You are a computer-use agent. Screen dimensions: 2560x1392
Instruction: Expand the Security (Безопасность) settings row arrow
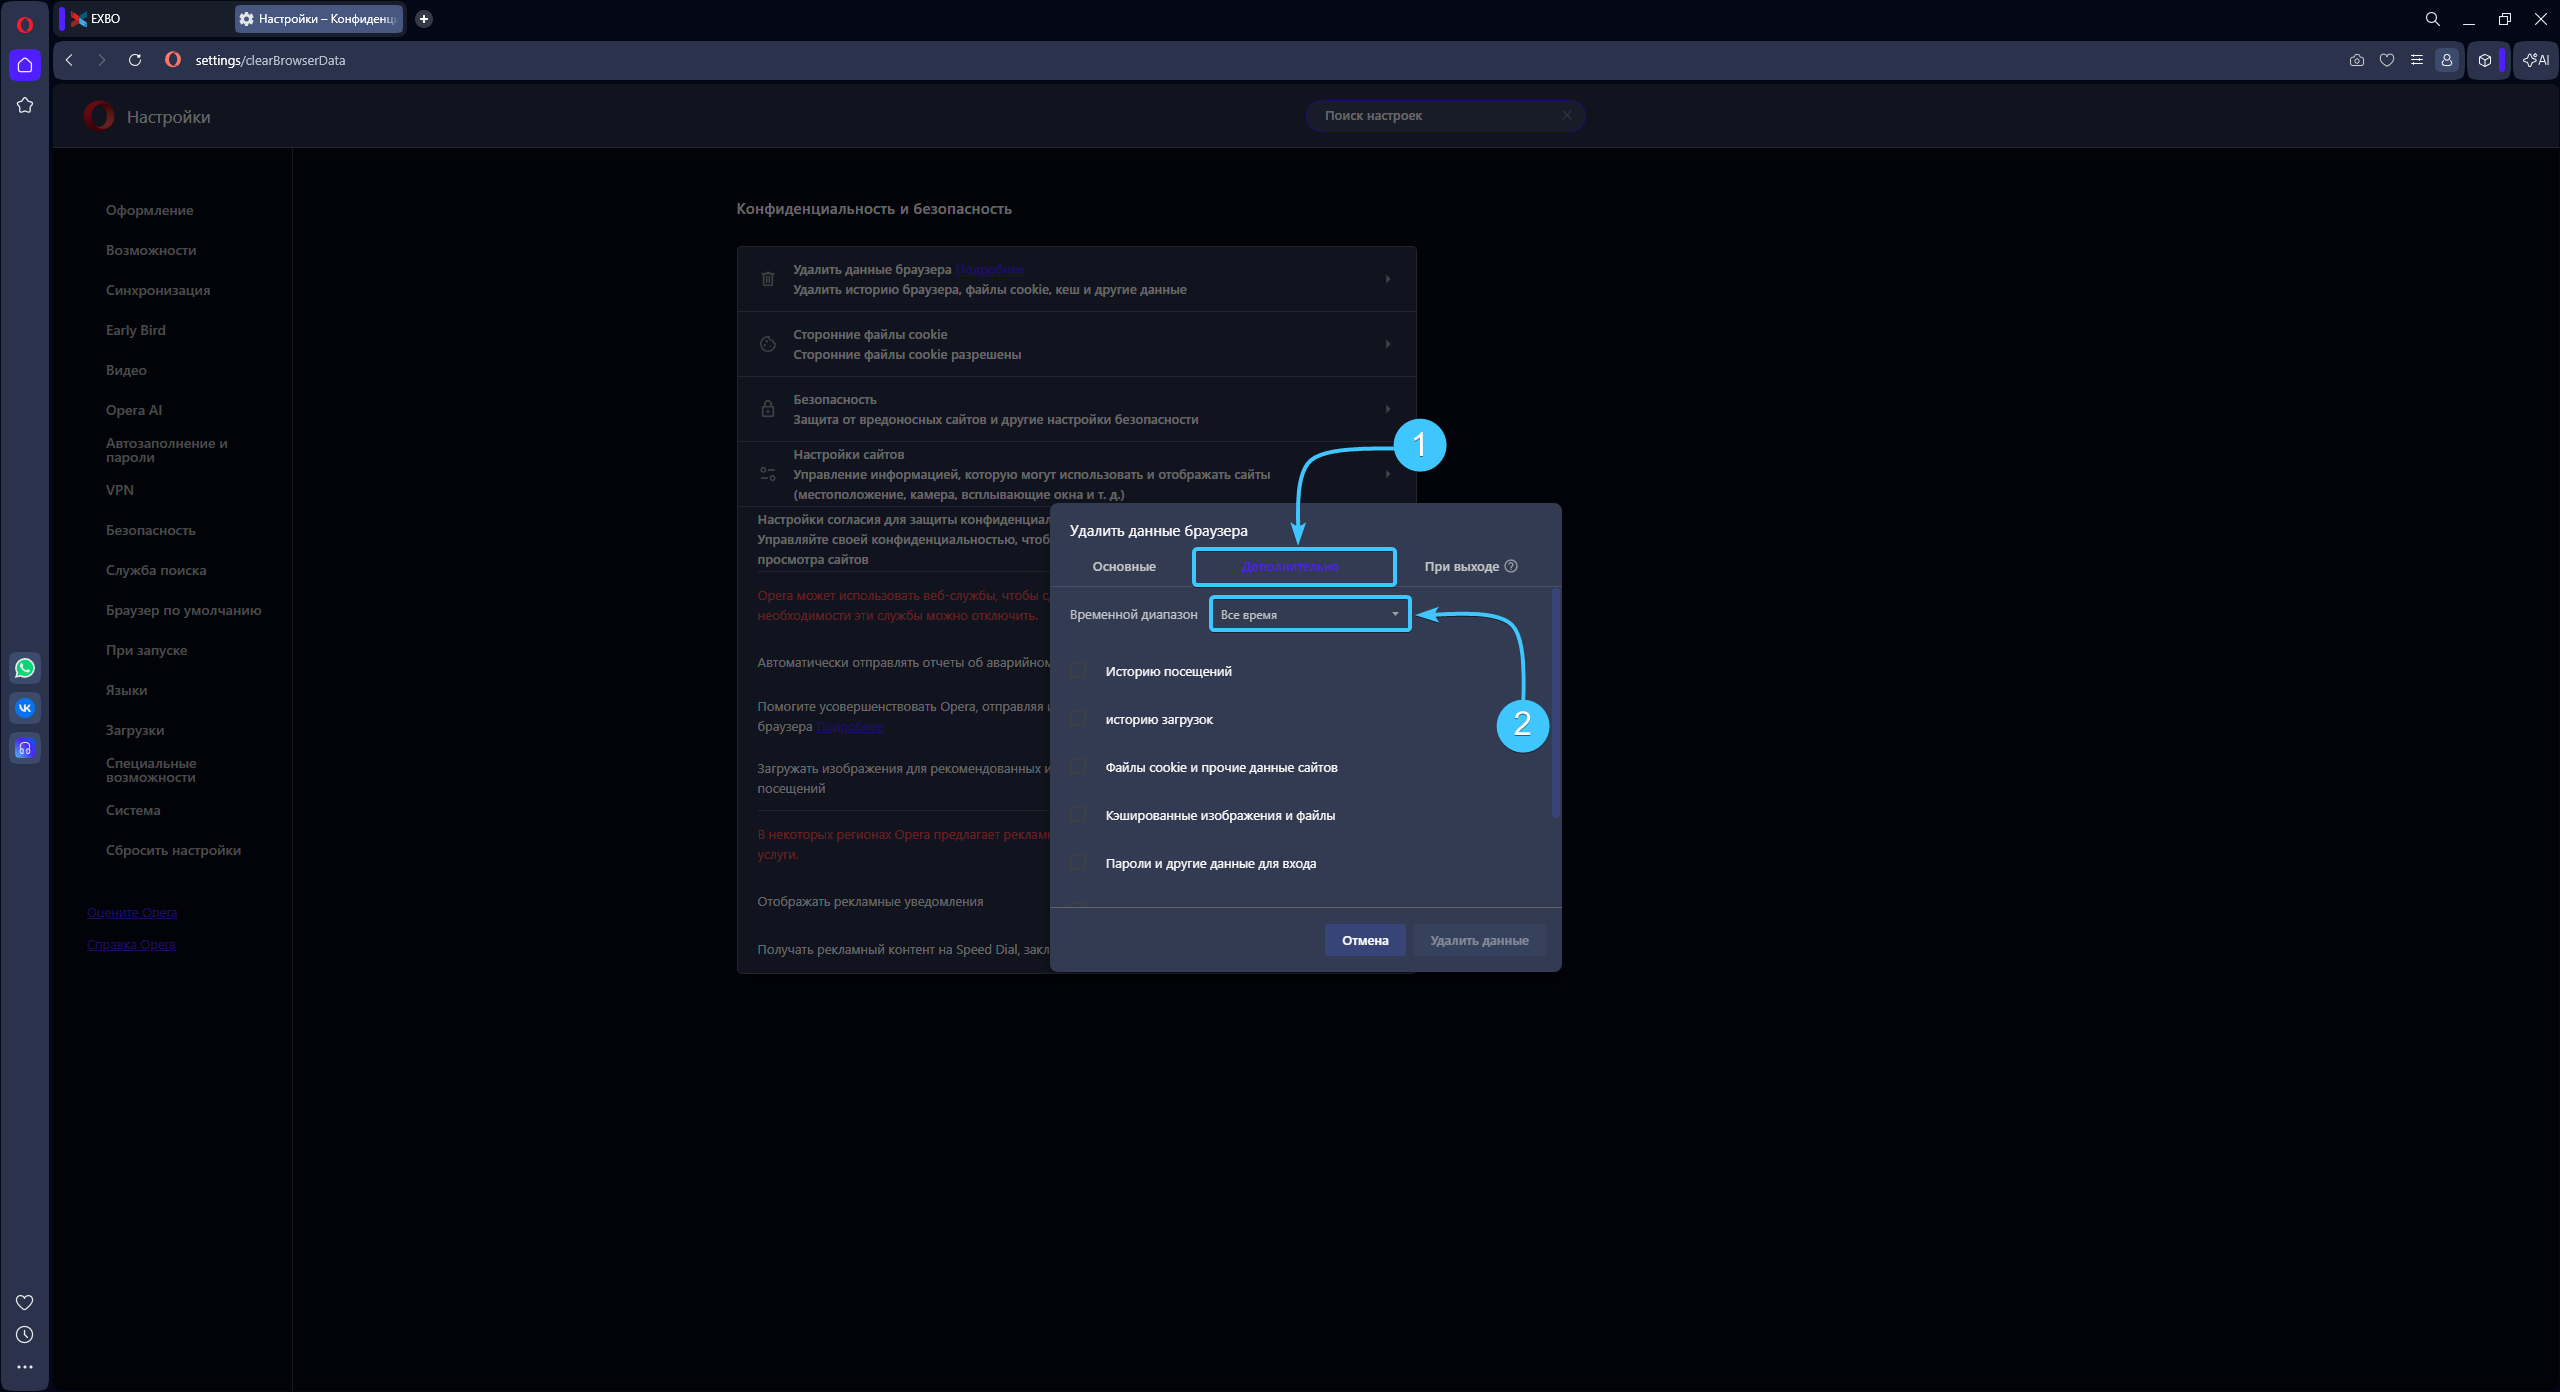pos(1388,409)
